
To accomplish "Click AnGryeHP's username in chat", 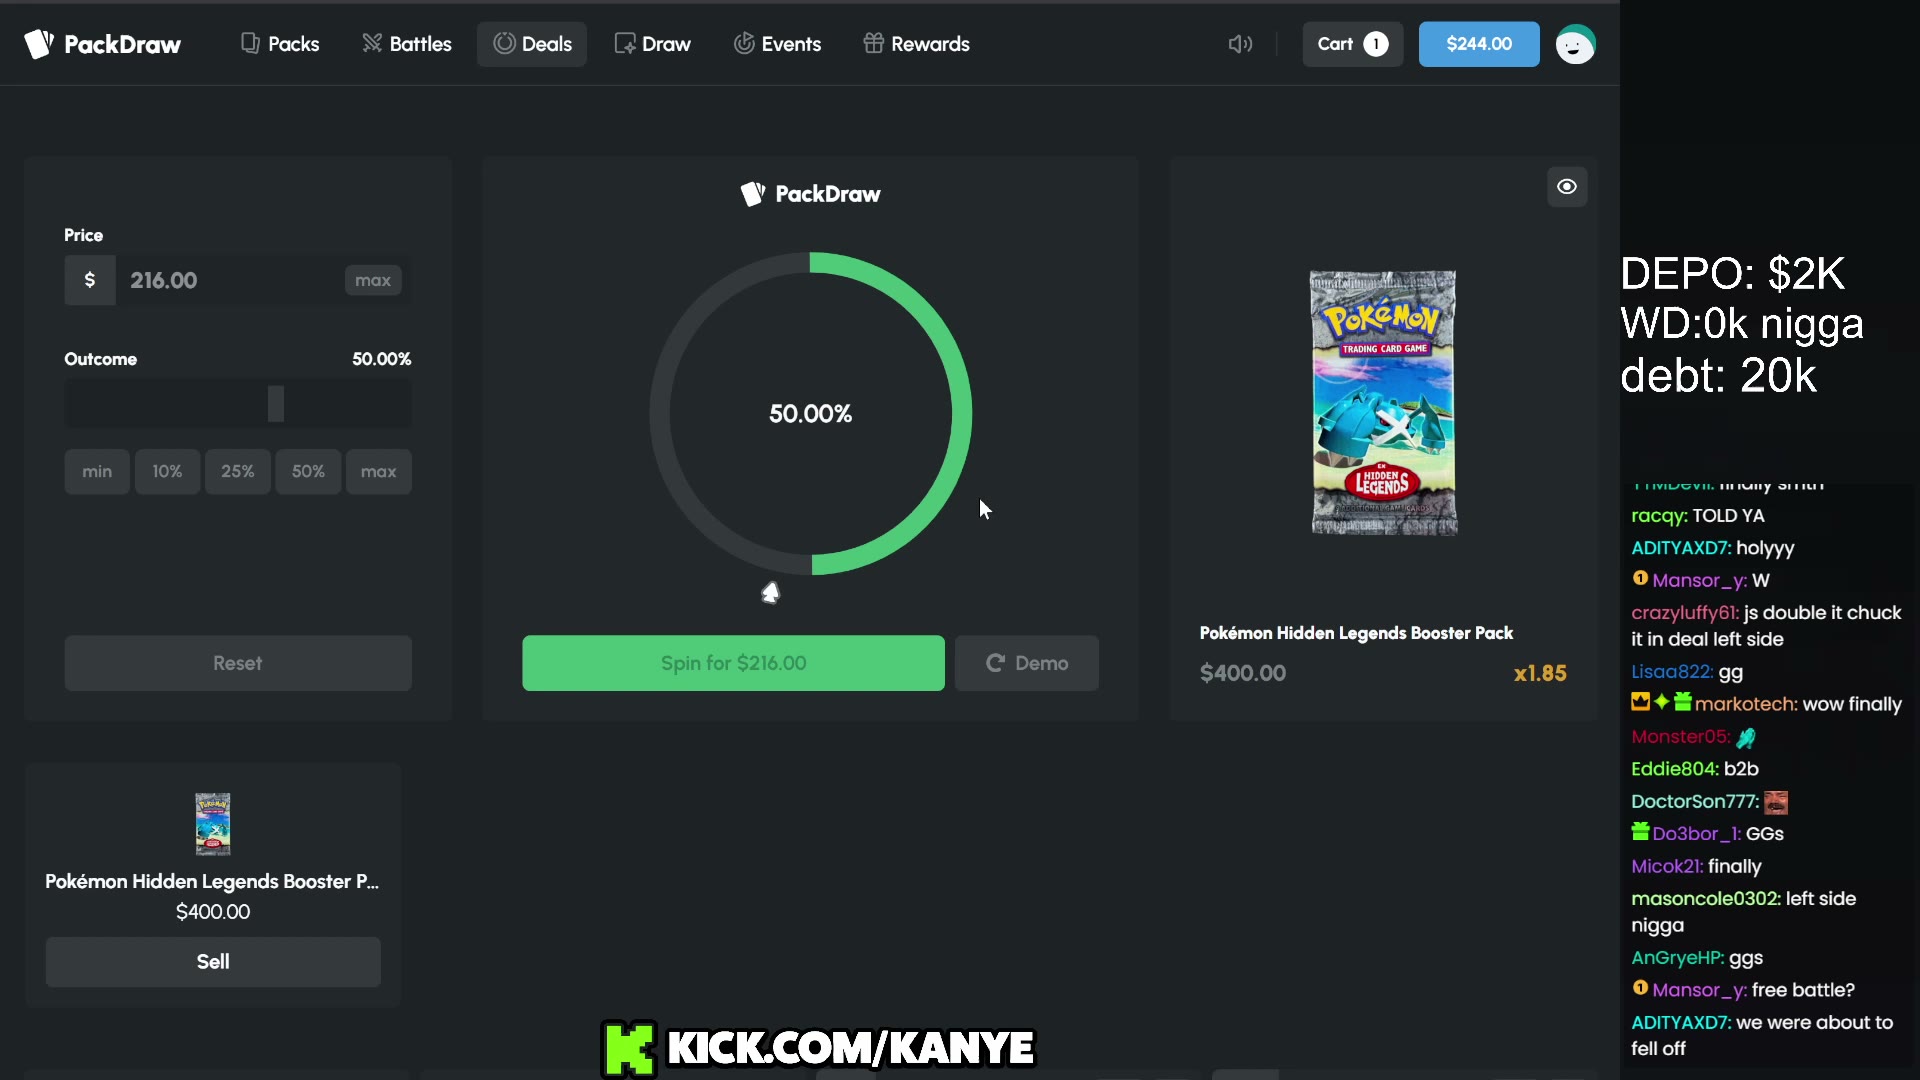I will click(1677, 958).
